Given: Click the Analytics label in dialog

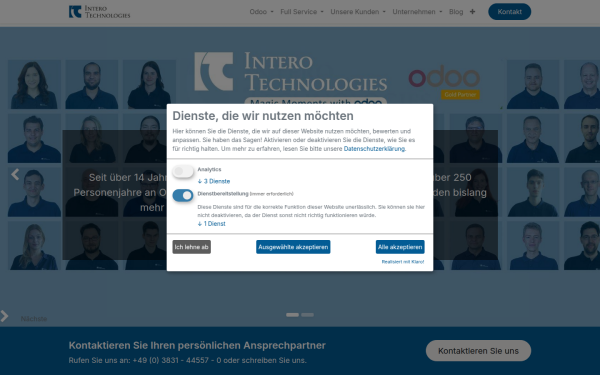Looking at the screenshot, I should (x=209, y=170).
